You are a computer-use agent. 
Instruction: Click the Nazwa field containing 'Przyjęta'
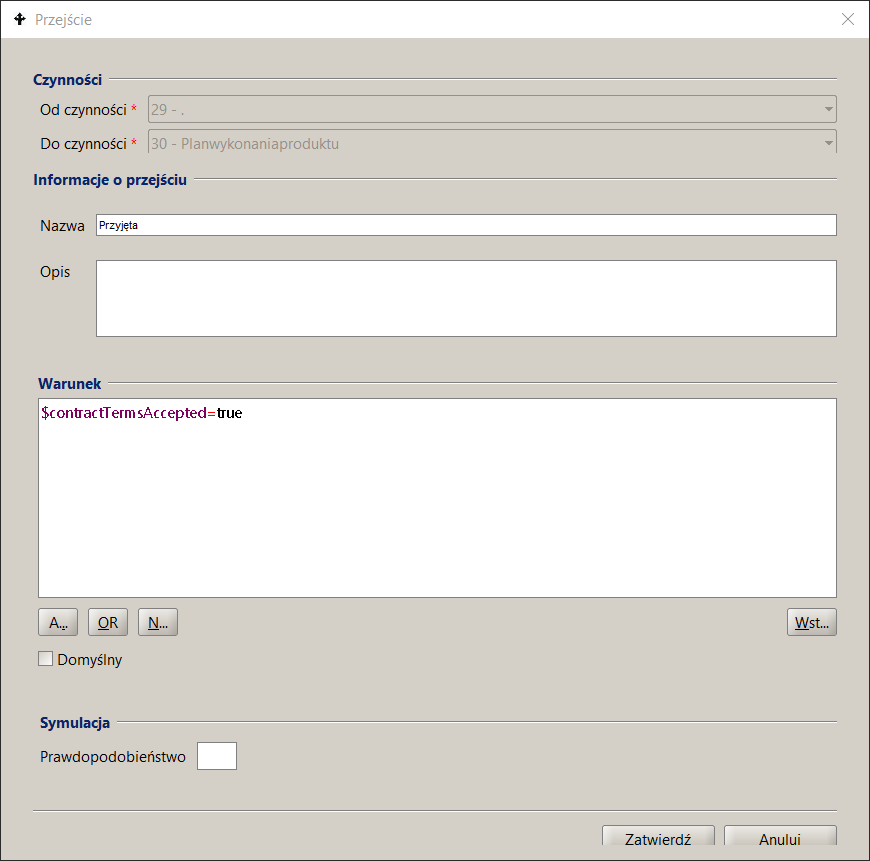(x=465, y=225)
